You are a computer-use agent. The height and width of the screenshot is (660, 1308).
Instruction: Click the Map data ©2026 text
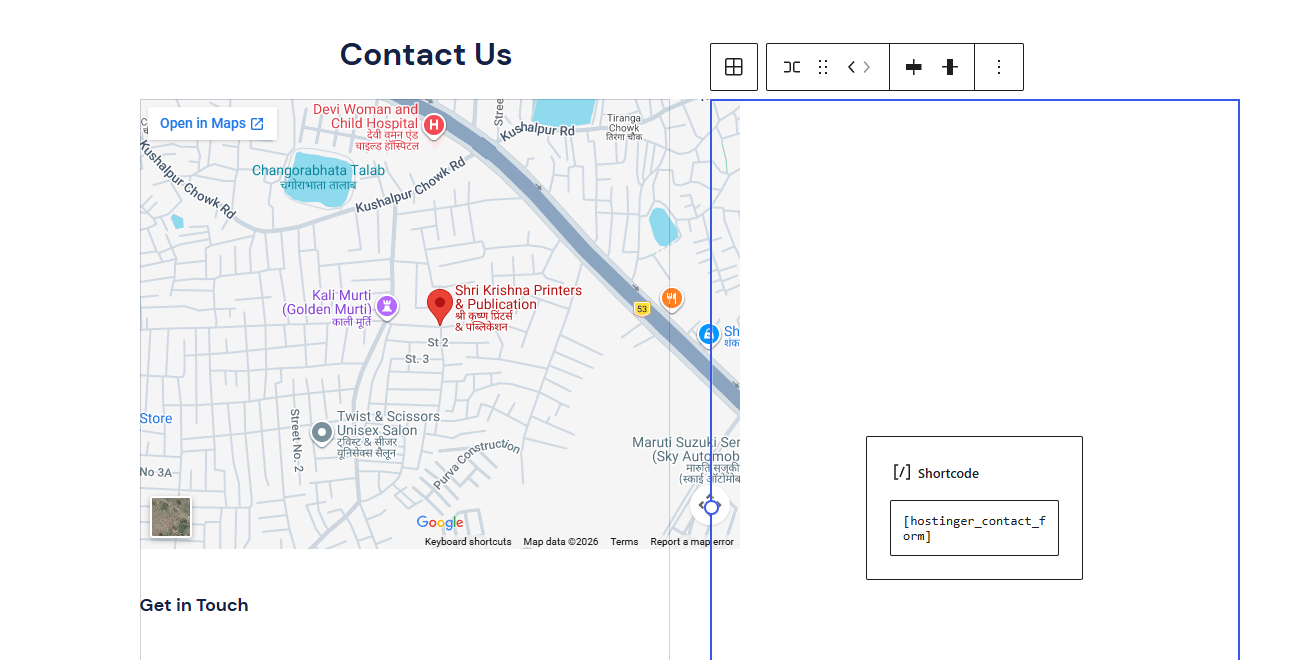tap(561, 542)
